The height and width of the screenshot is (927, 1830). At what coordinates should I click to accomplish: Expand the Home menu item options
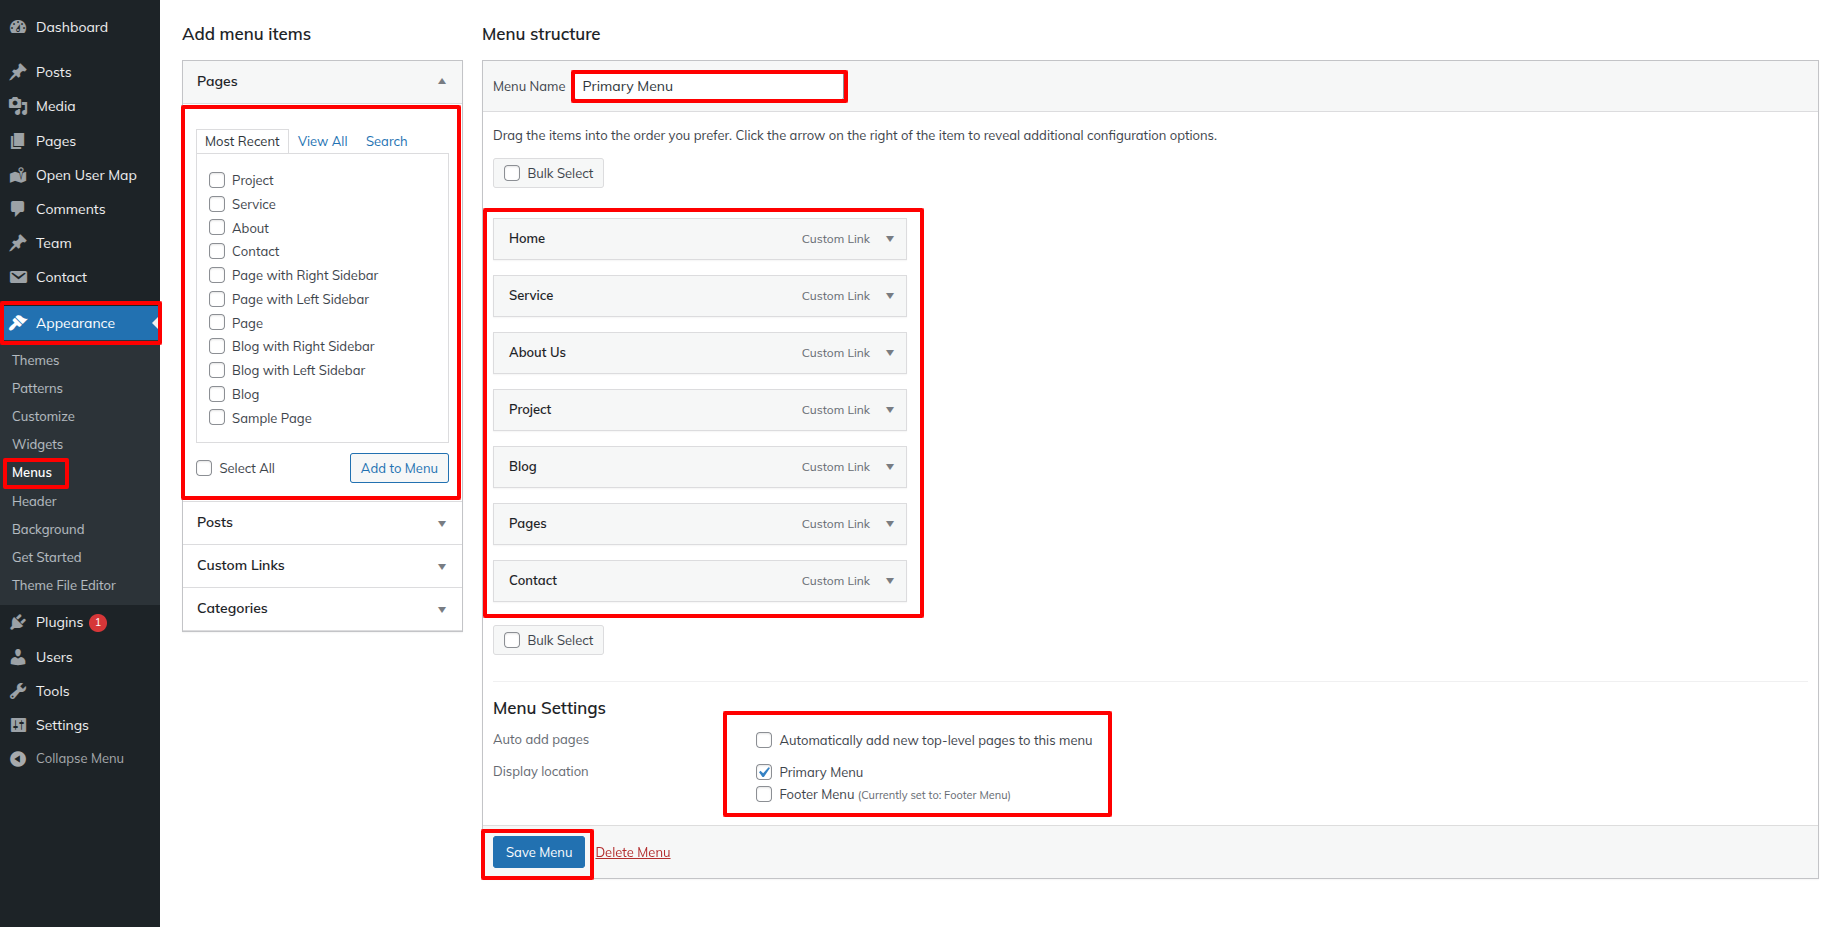(x=889, y=239)
